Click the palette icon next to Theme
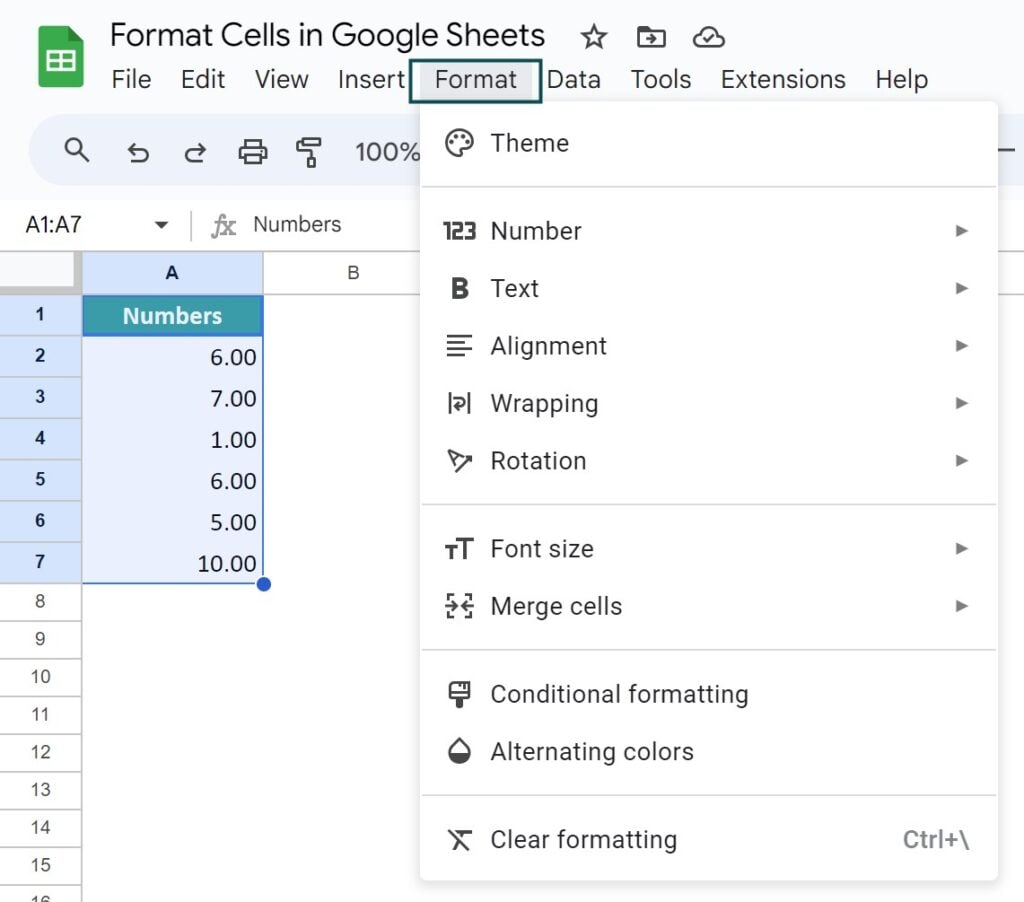The image size is (1024, 902). 459,143
